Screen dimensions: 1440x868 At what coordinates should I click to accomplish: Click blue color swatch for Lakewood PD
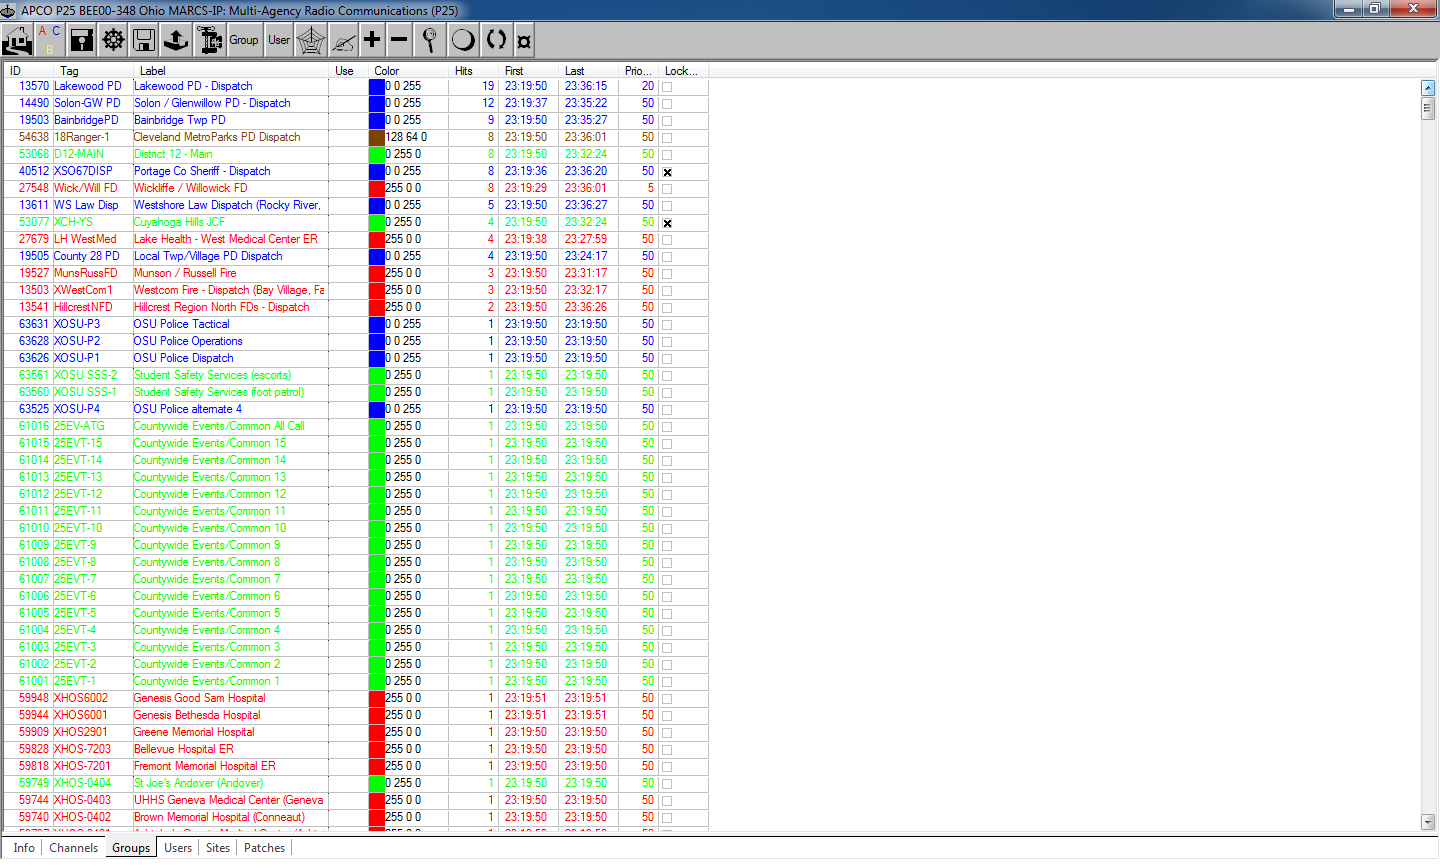tap(377, 86)
